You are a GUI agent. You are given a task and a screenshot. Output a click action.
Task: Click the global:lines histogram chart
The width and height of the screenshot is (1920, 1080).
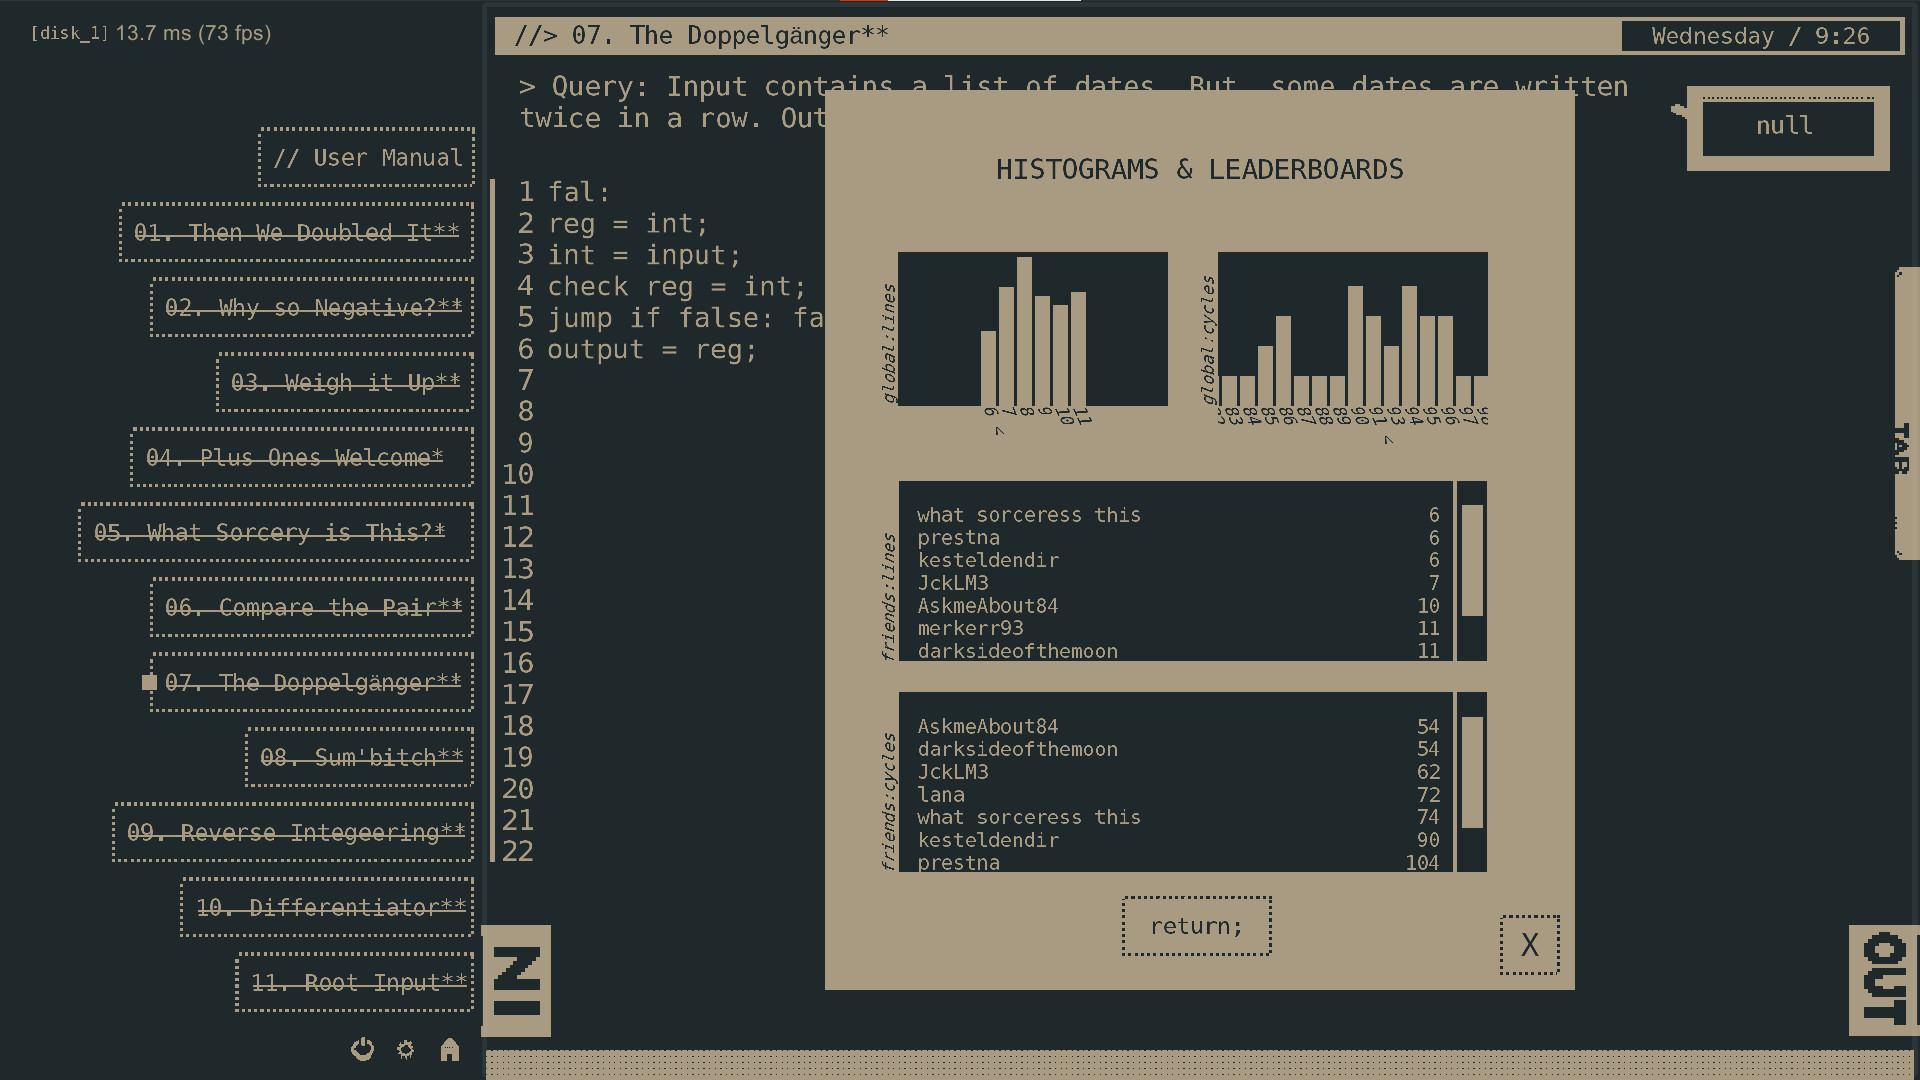[1032, 330]
